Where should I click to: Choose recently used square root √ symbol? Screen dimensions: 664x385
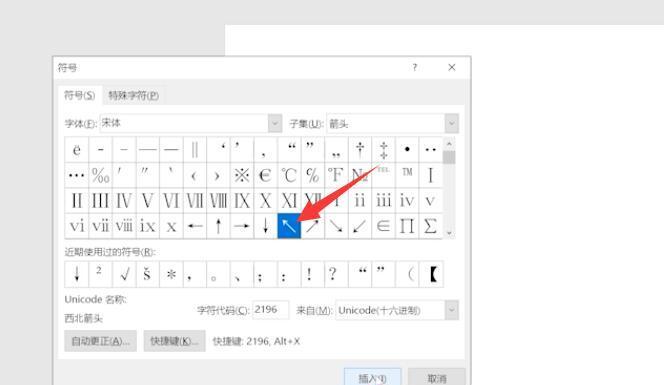pos(124,274)
